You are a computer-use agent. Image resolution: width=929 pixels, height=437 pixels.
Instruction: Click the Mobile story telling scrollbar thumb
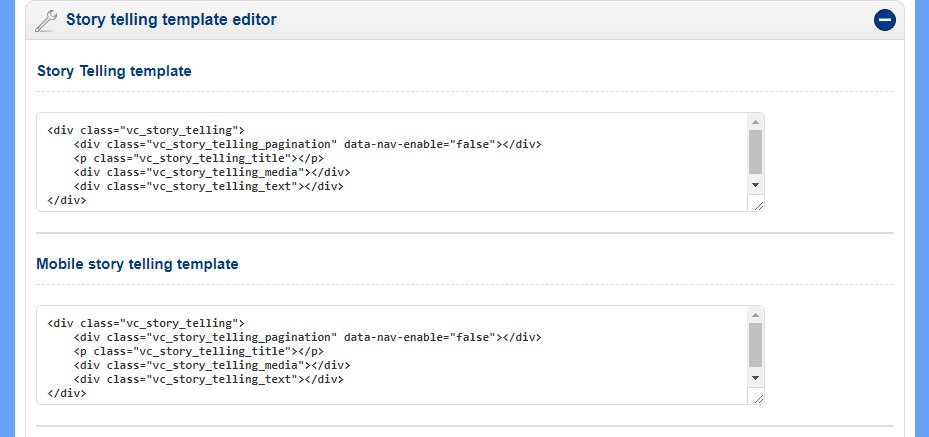[755, 345]
